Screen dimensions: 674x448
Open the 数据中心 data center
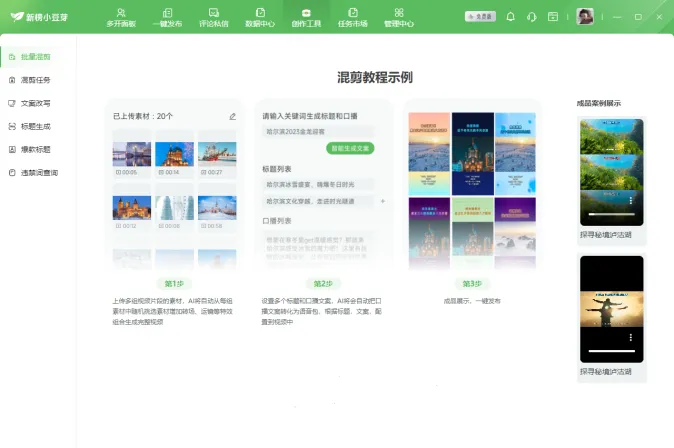pos(259,17)
